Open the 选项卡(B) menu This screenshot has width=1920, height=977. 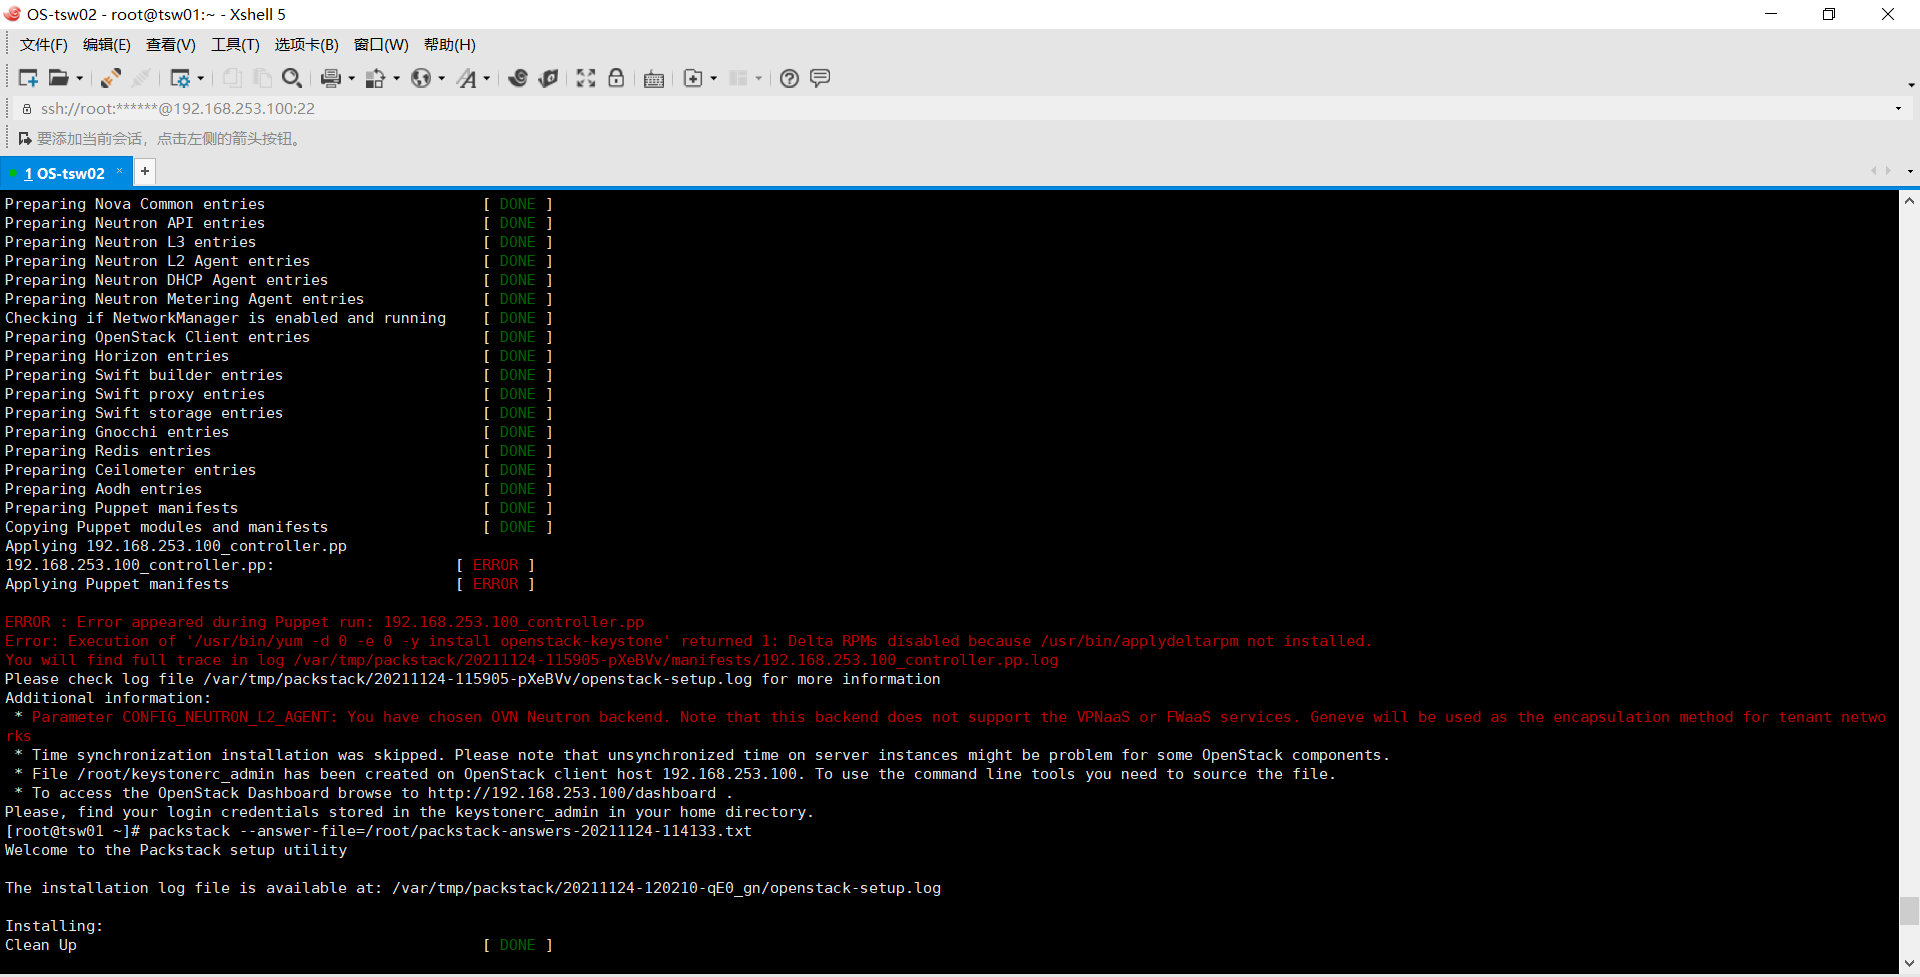307,45
